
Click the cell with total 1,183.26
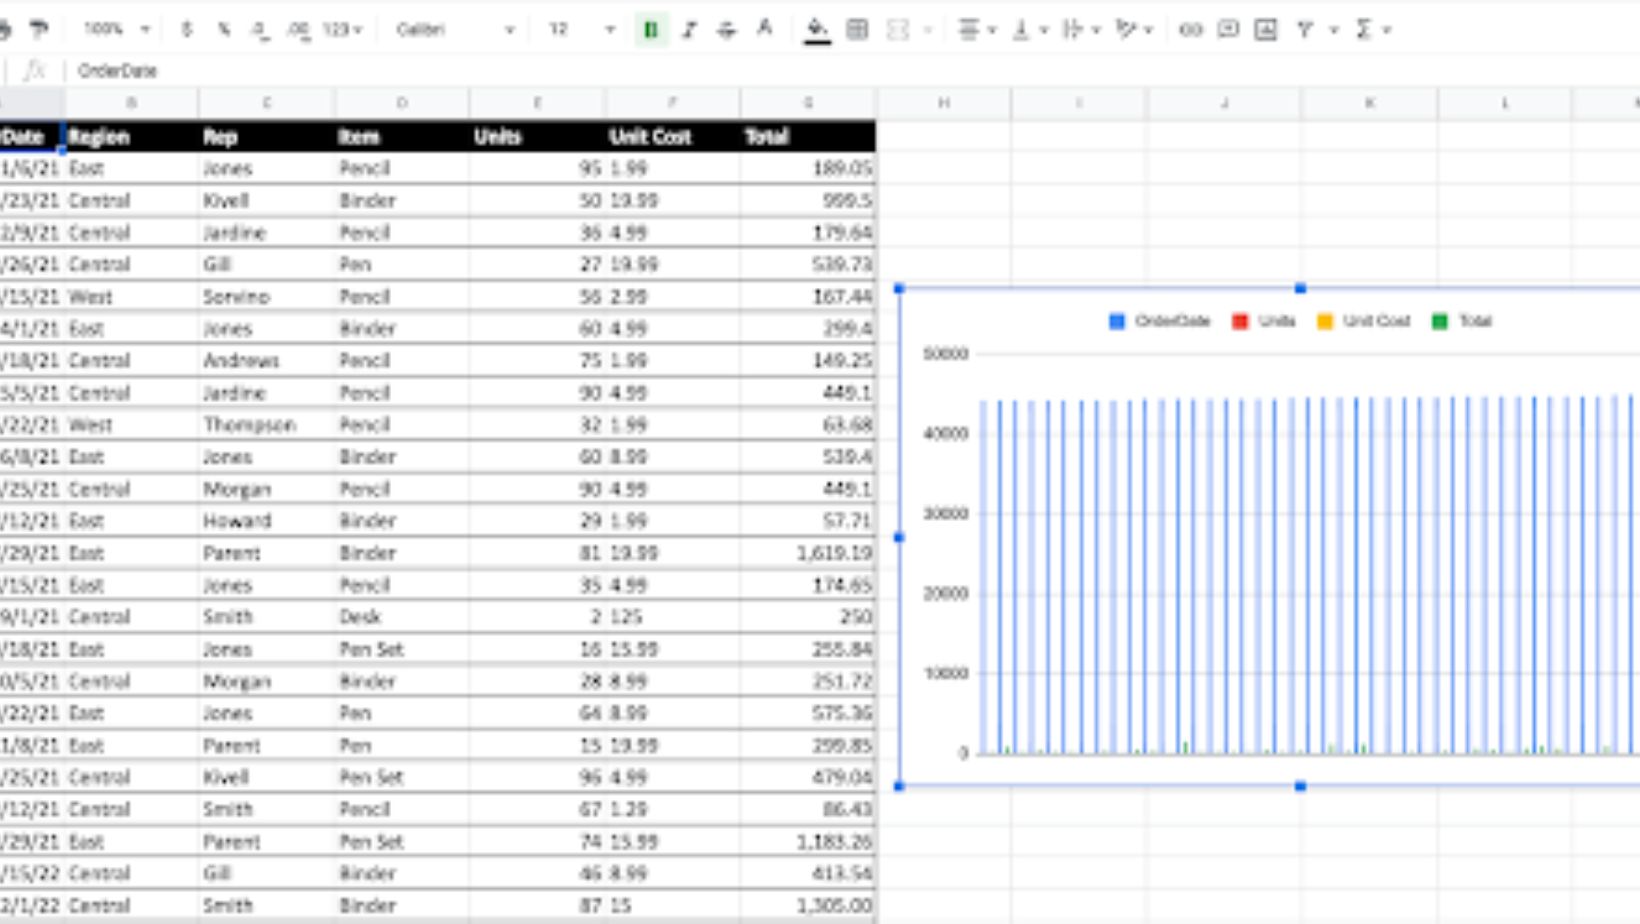tap(808, 842)
